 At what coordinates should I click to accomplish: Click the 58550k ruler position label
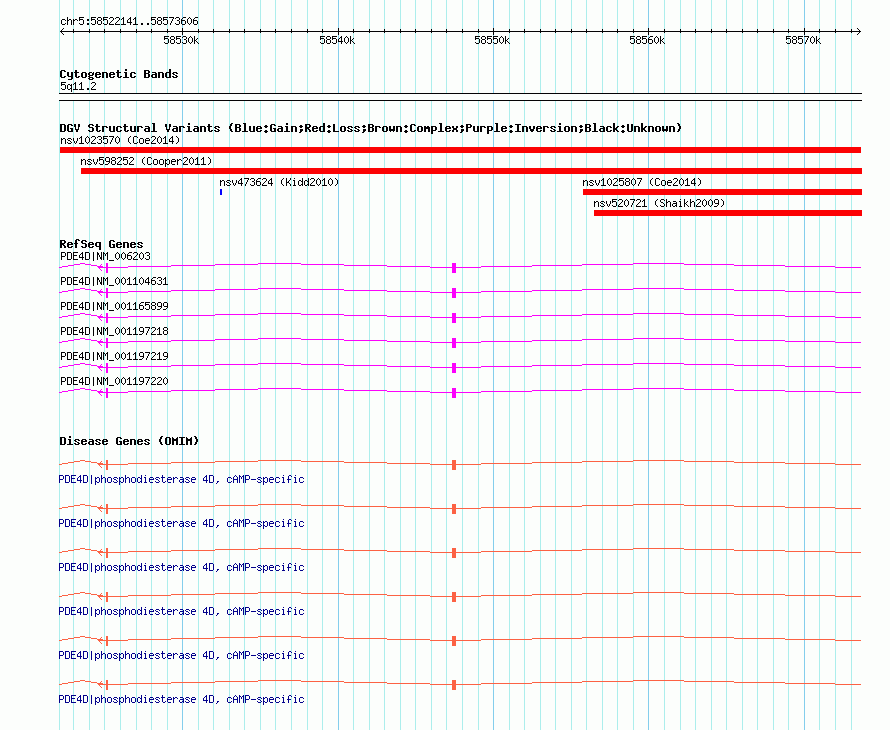tap(492, 40)
